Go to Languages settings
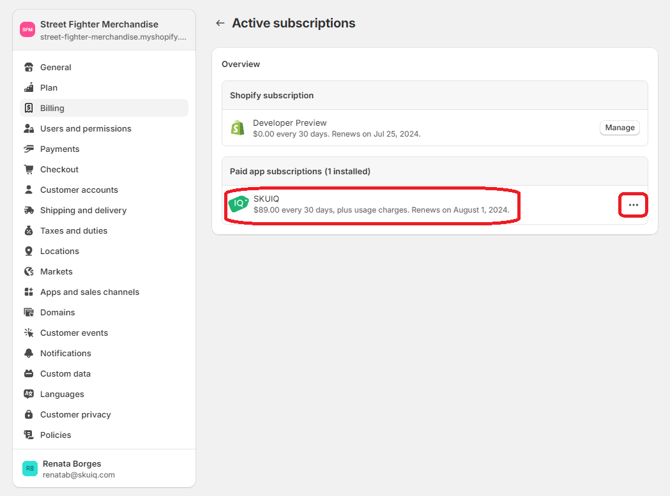Viewport: 670px width, 496px height. [104, 394]
